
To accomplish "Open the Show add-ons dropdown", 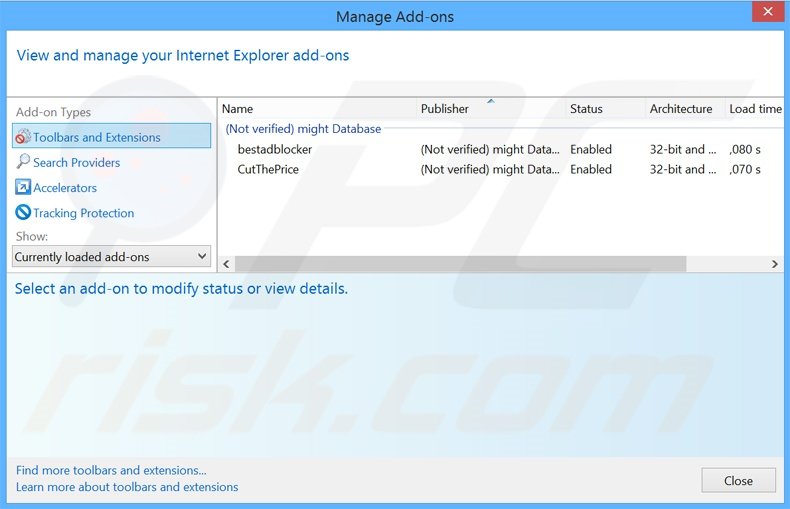I will 111,257.
